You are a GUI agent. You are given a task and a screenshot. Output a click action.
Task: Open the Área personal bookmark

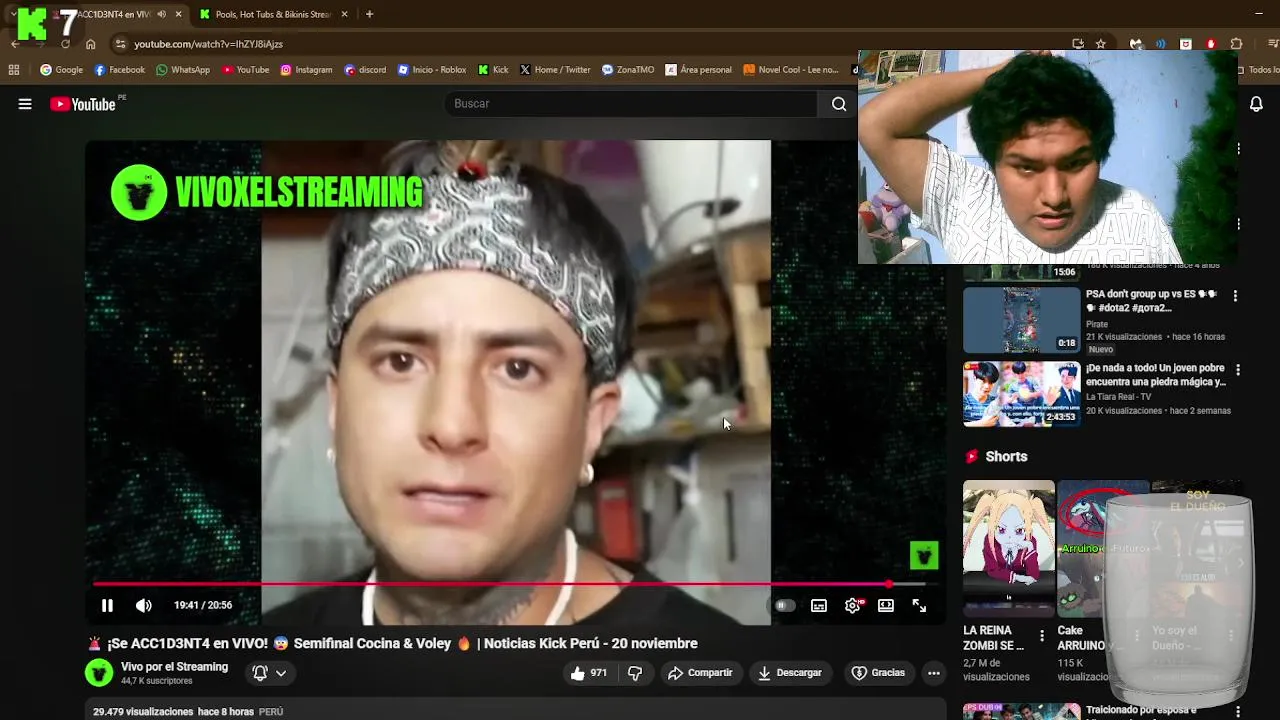pos(698,70)
